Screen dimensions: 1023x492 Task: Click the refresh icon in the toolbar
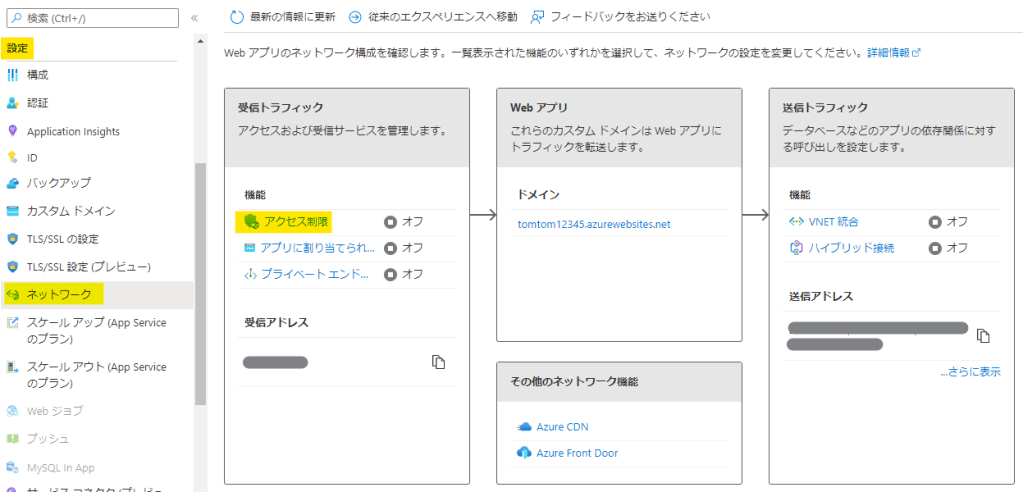click(x=236, y=17)
